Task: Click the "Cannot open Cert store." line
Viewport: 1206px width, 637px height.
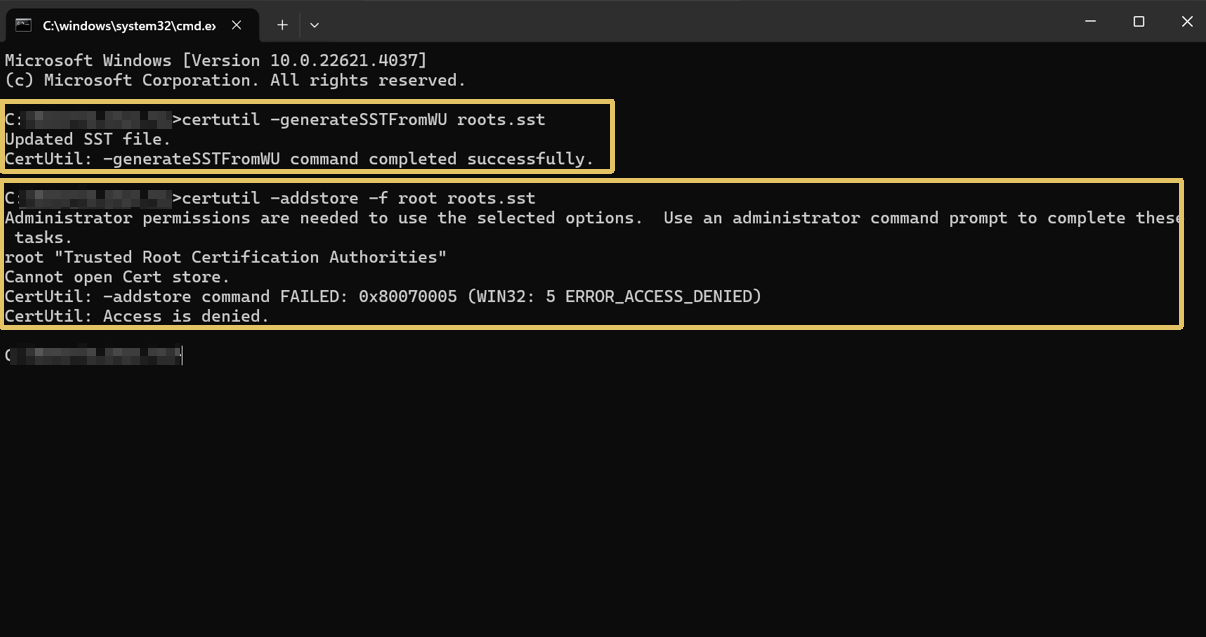Action: pyautogui.click(x=117, y=277)
